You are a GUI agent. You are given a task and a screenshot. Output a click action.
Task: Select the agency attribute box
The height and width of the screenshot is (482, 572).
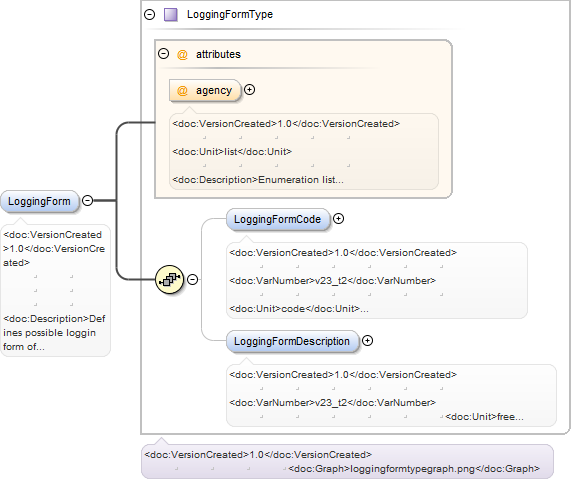[205, 90]
